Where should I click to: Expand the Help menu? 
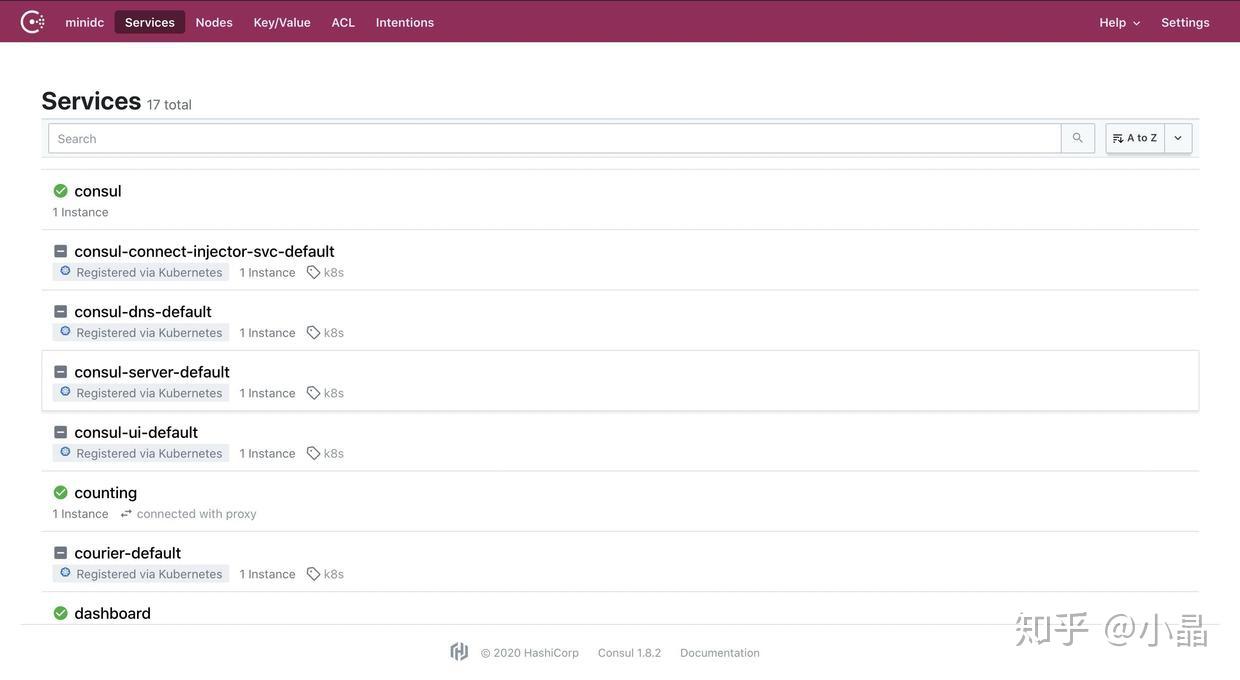(x=1119, y=22)
